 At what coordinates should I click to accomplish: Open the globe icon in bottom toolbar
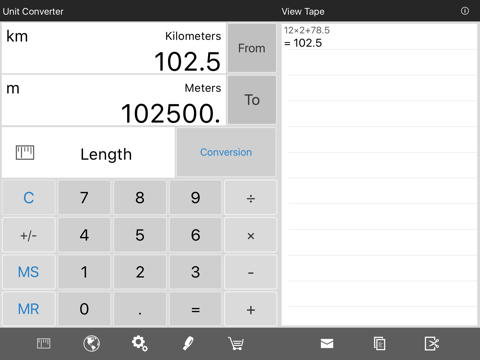coord(91,343)
